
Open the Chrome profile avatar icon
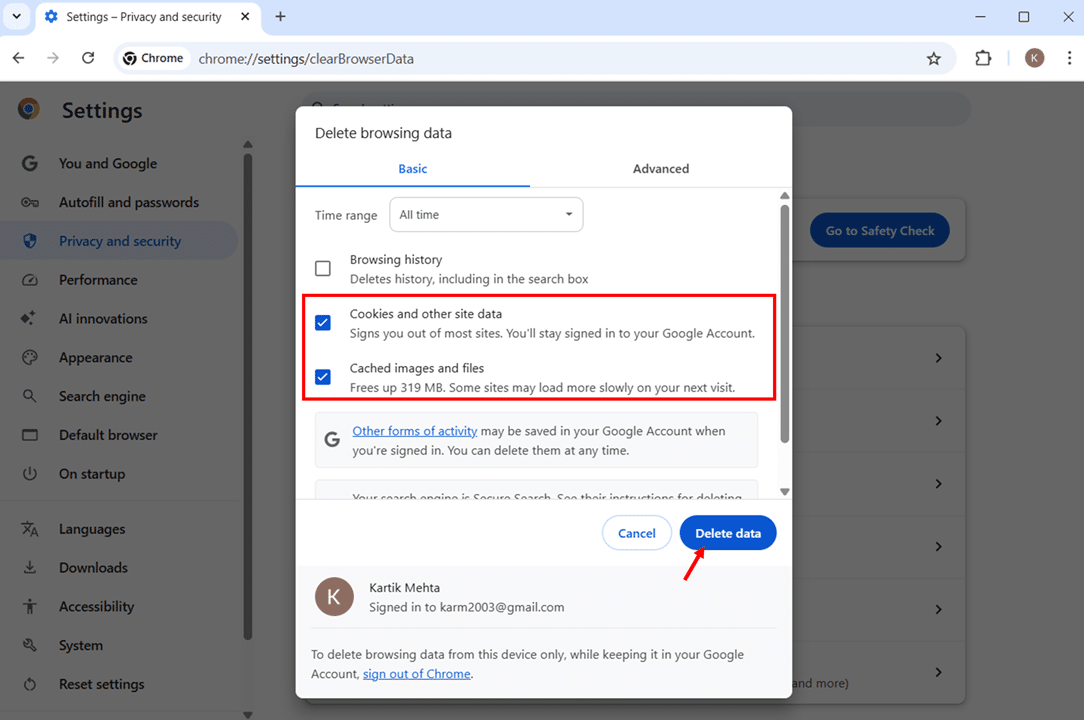(1034, 58)
